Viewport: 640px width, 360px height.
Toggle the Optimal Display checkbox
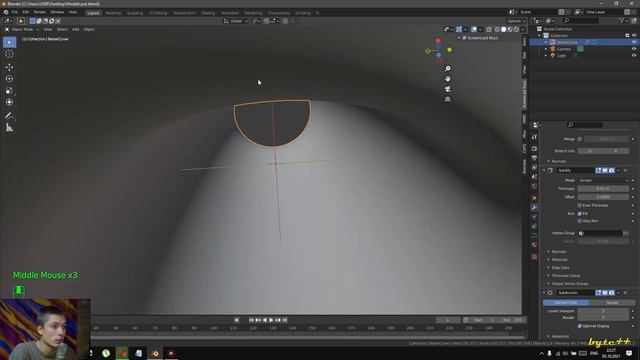[580, 326]
